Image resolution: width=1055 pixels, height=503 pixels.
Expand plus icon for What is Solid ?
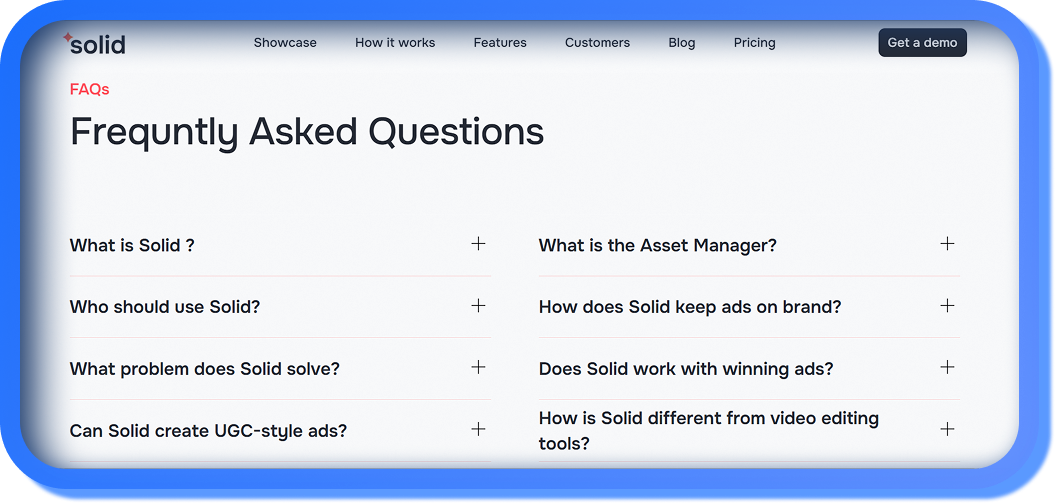click(478, 243)
